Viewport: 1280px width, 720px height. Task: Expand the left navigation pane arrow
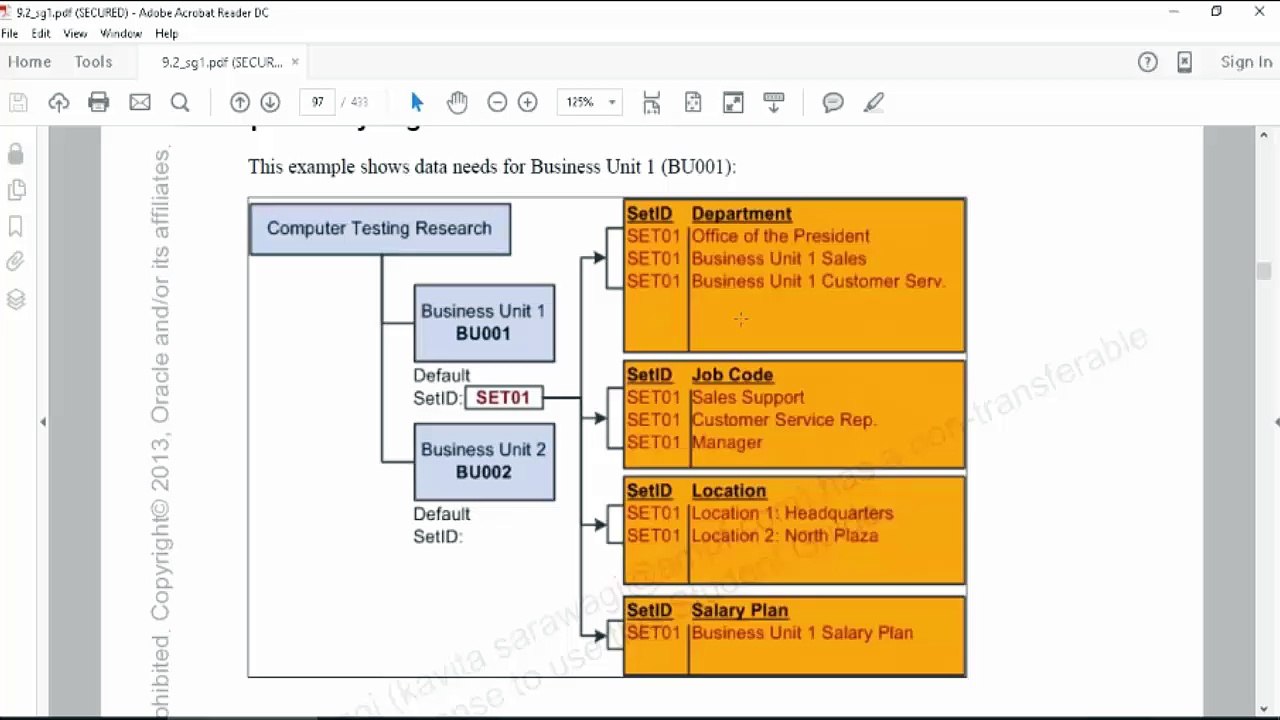click(x=43, y=422)
